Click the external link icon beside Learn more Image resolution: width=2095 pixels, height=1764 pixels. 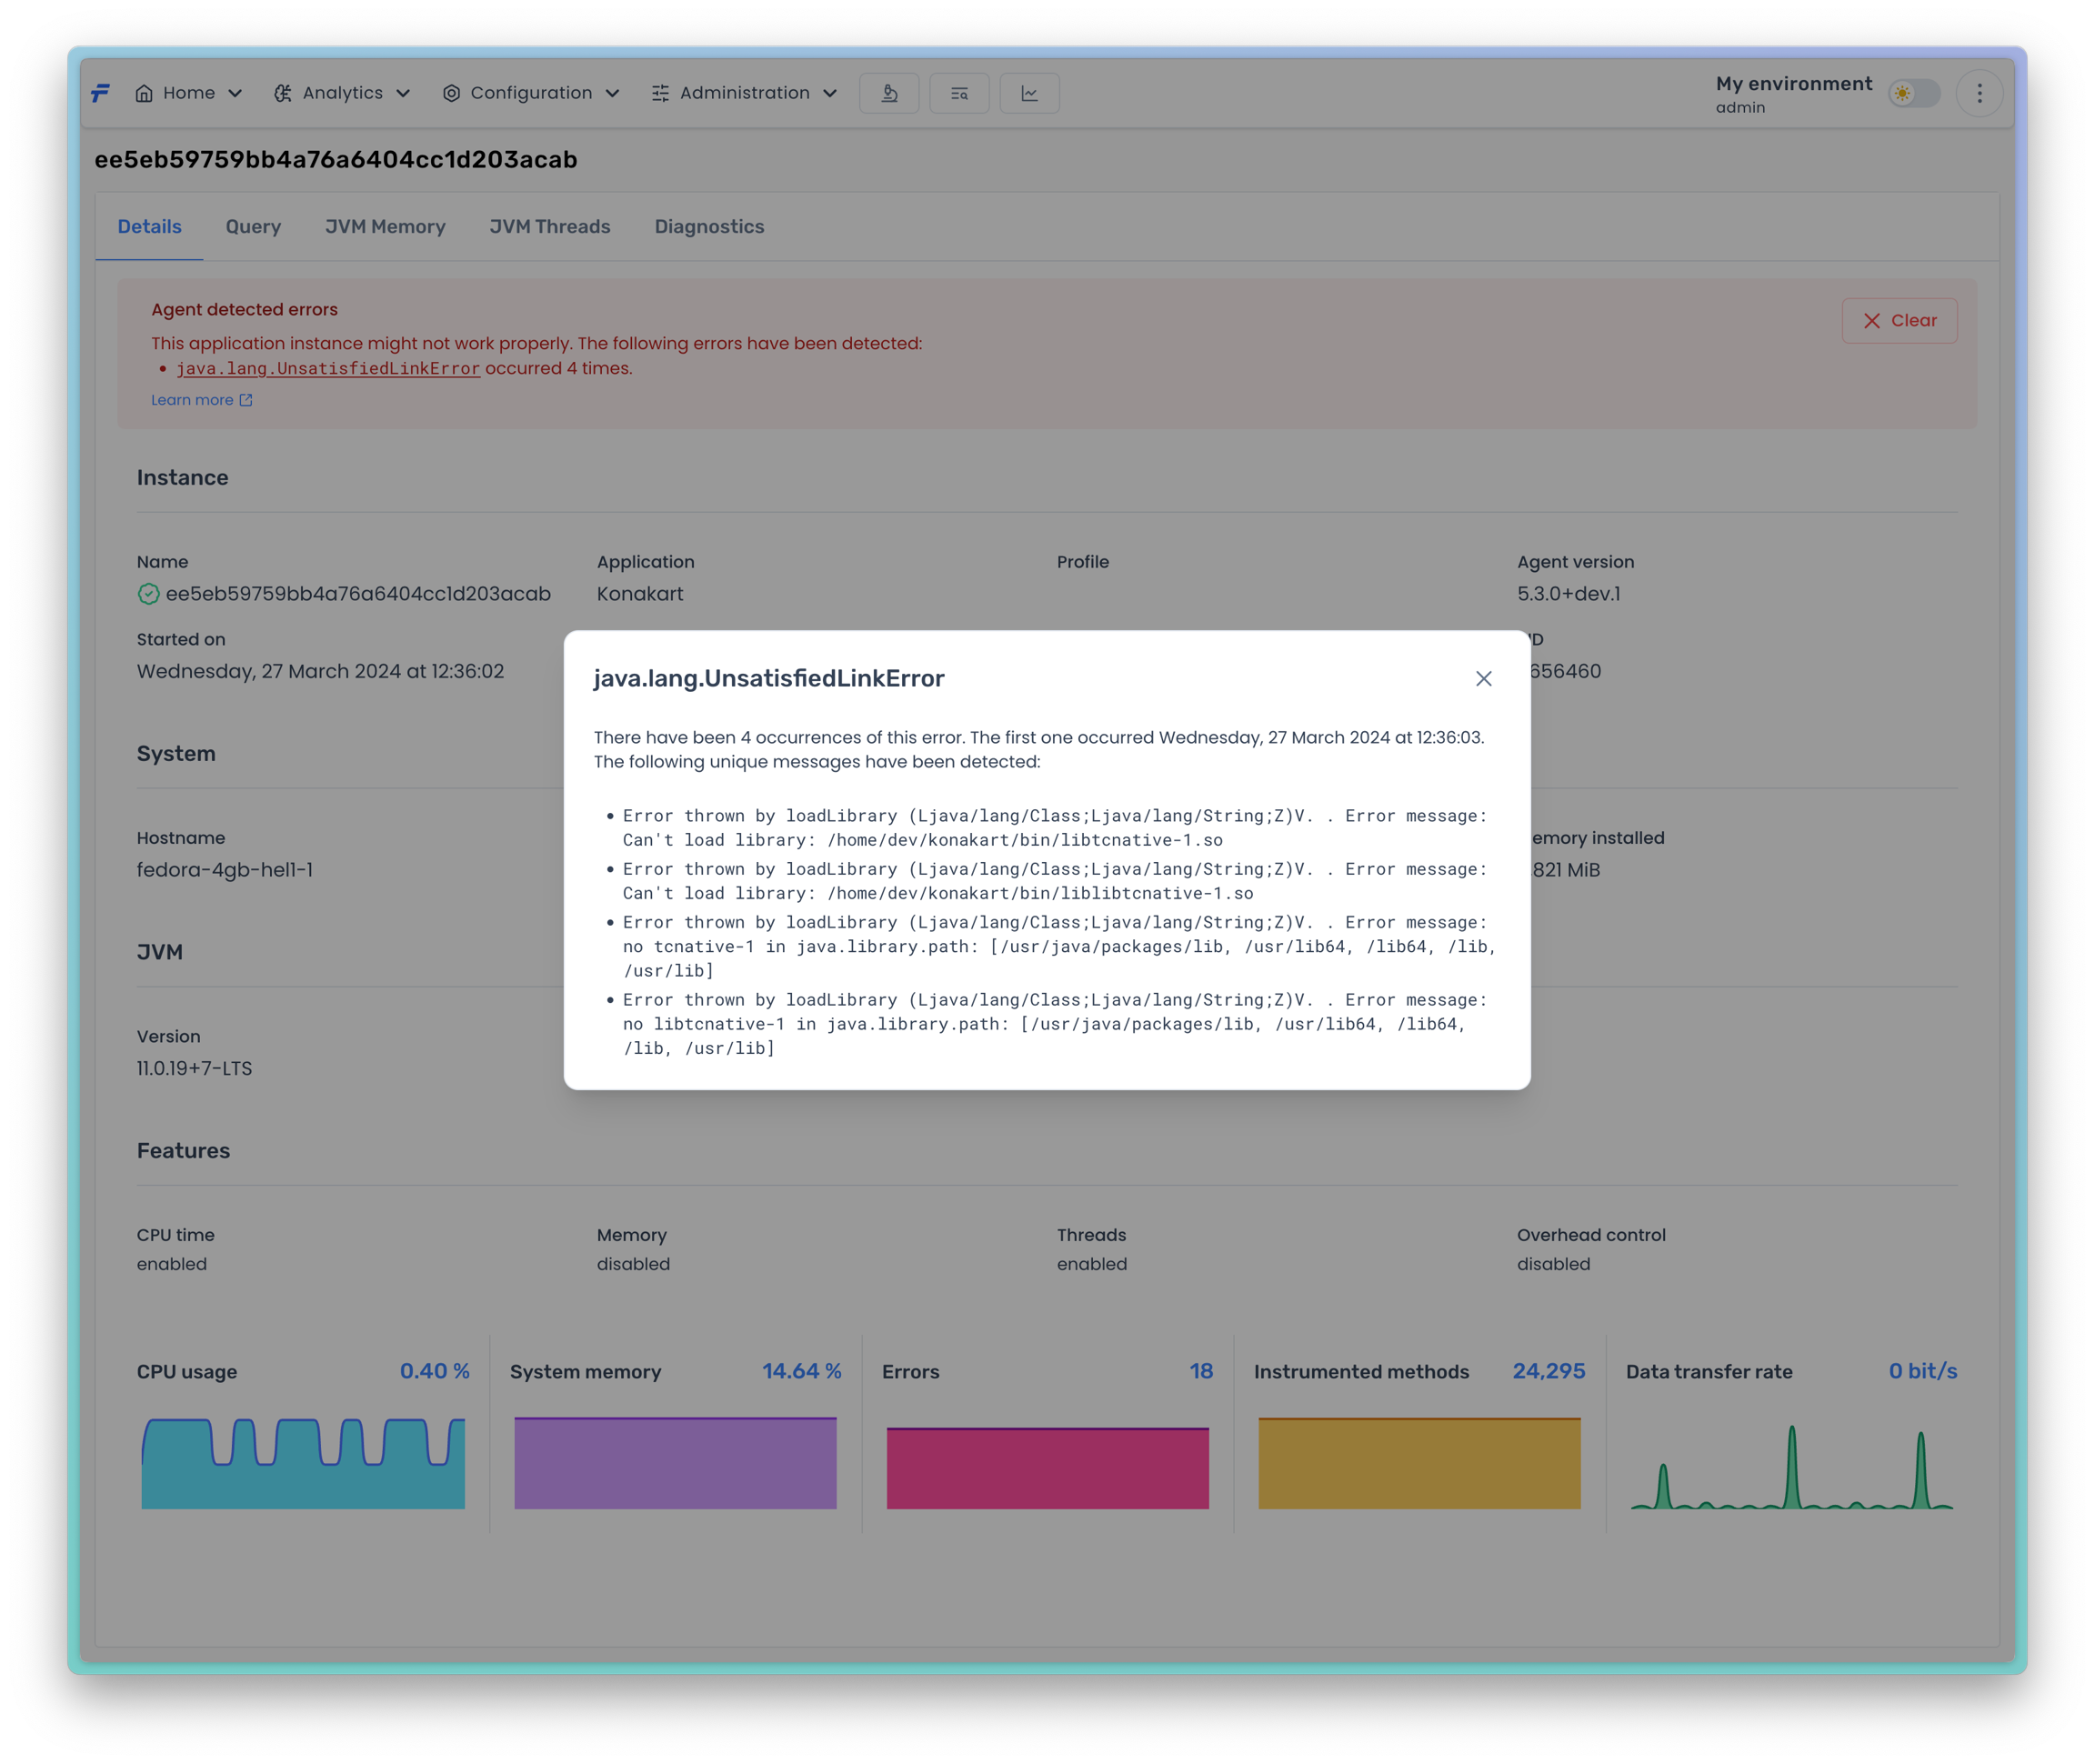click(246, 400)
